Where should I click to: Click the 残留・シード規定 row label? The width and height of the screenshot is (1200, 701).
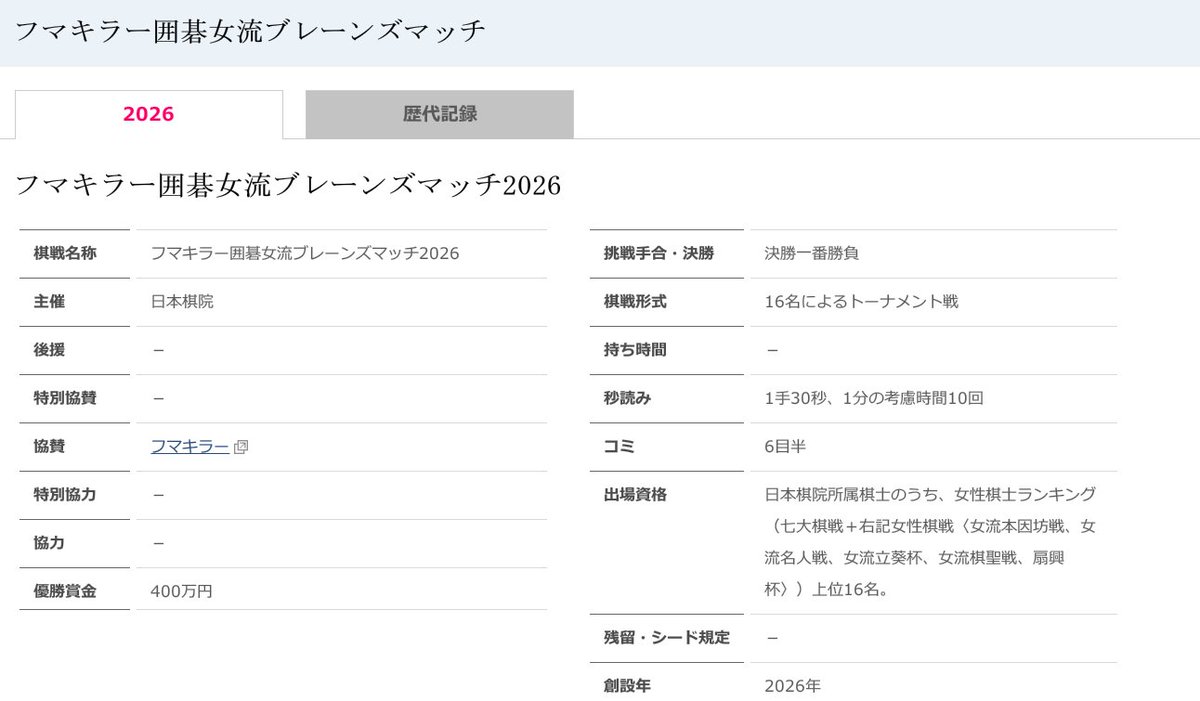667,638
